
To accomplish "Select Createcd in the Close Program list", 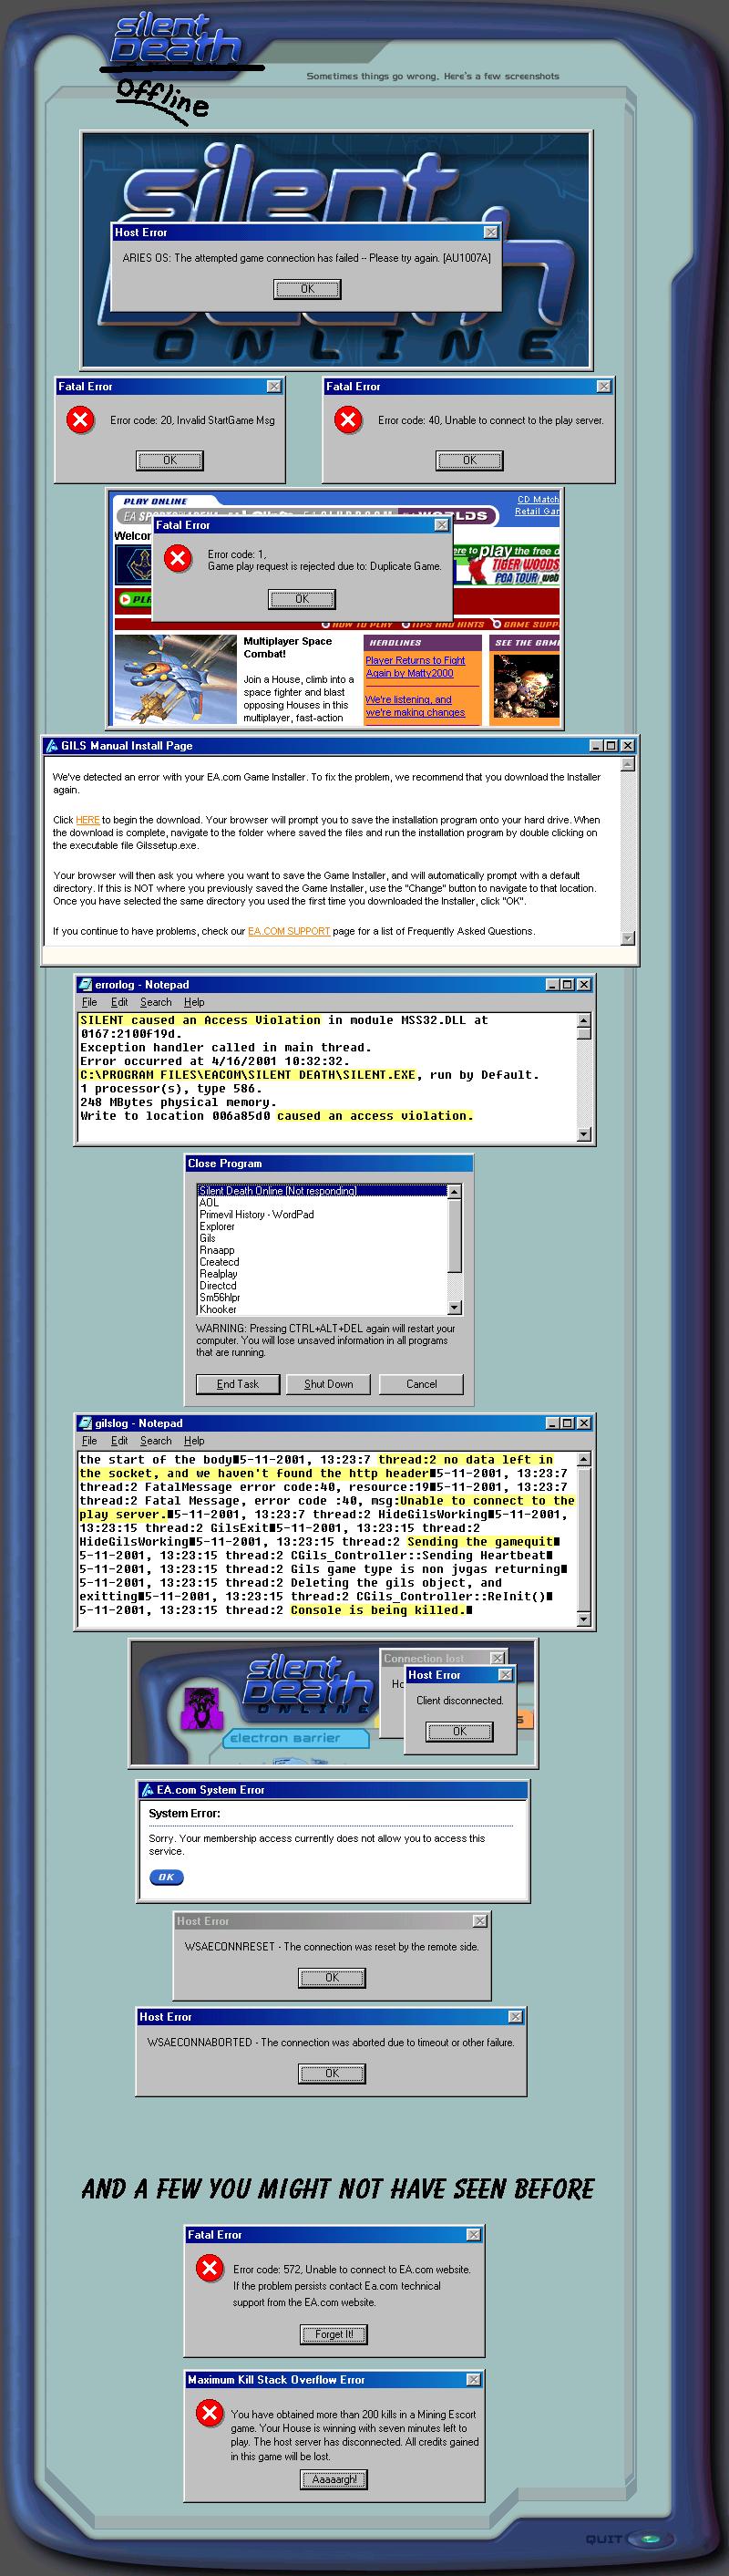I will pyautogui.click(x=322, y=1262).
